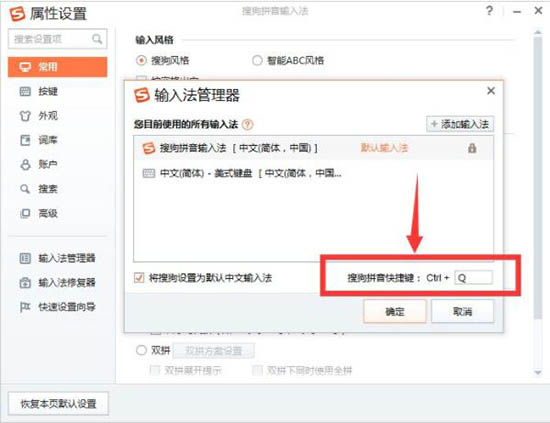Toggle 将搜狗设置为默认中文输入法 checkbox
The width and height of the screenshot is (550, 423).
click(139, 278)
